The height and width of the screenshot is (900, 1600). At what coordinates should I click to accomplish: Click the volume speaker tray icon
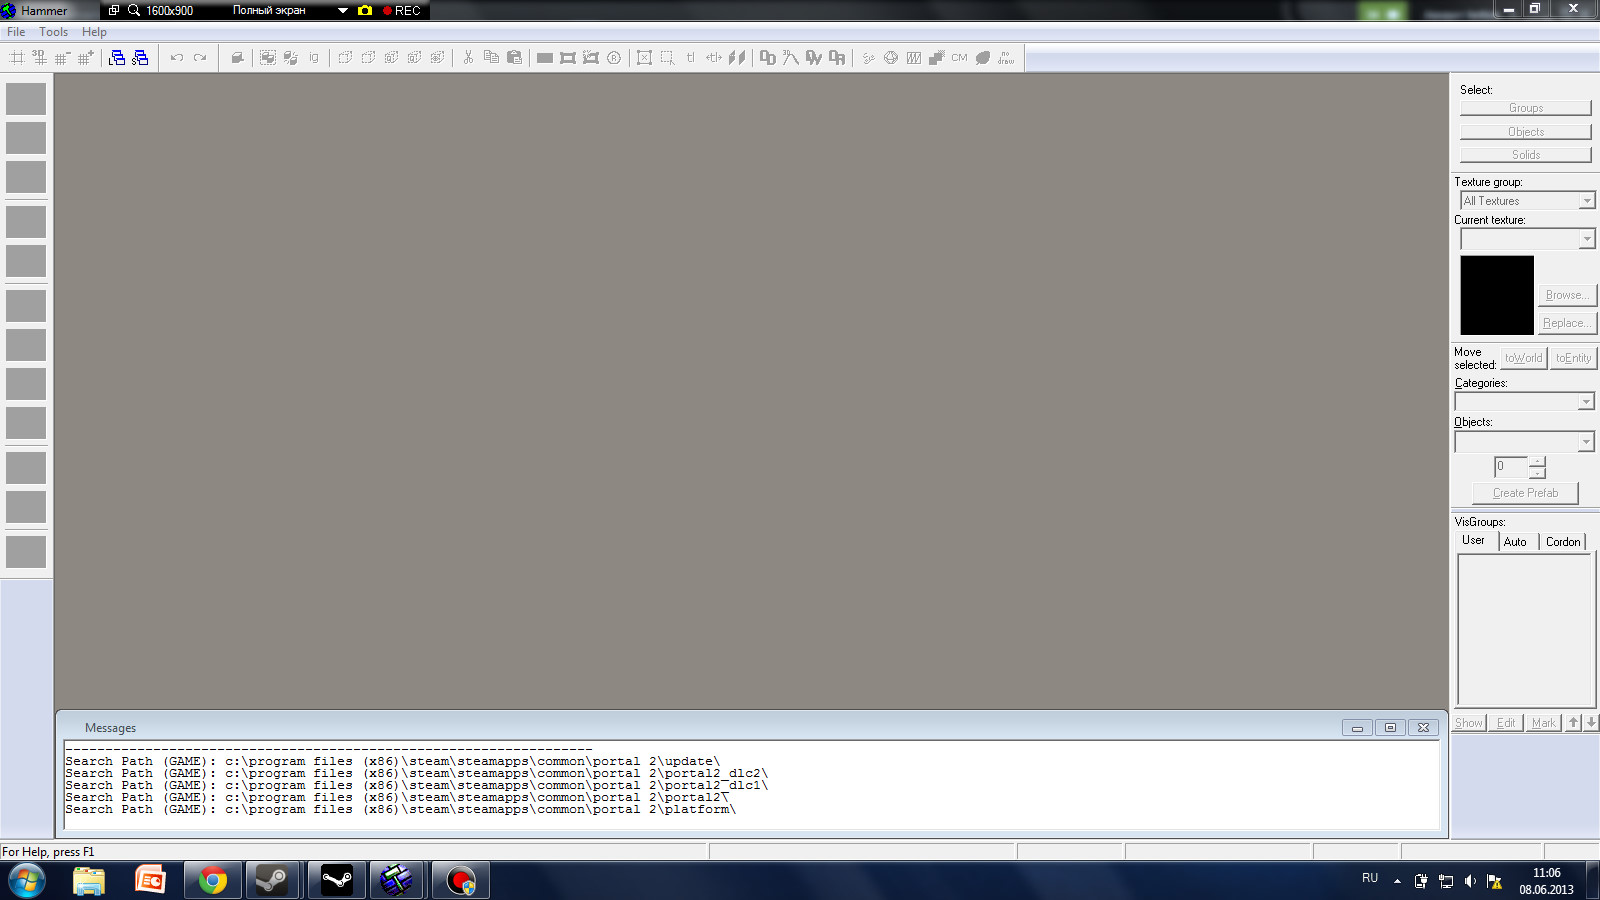pos(1470,881)
